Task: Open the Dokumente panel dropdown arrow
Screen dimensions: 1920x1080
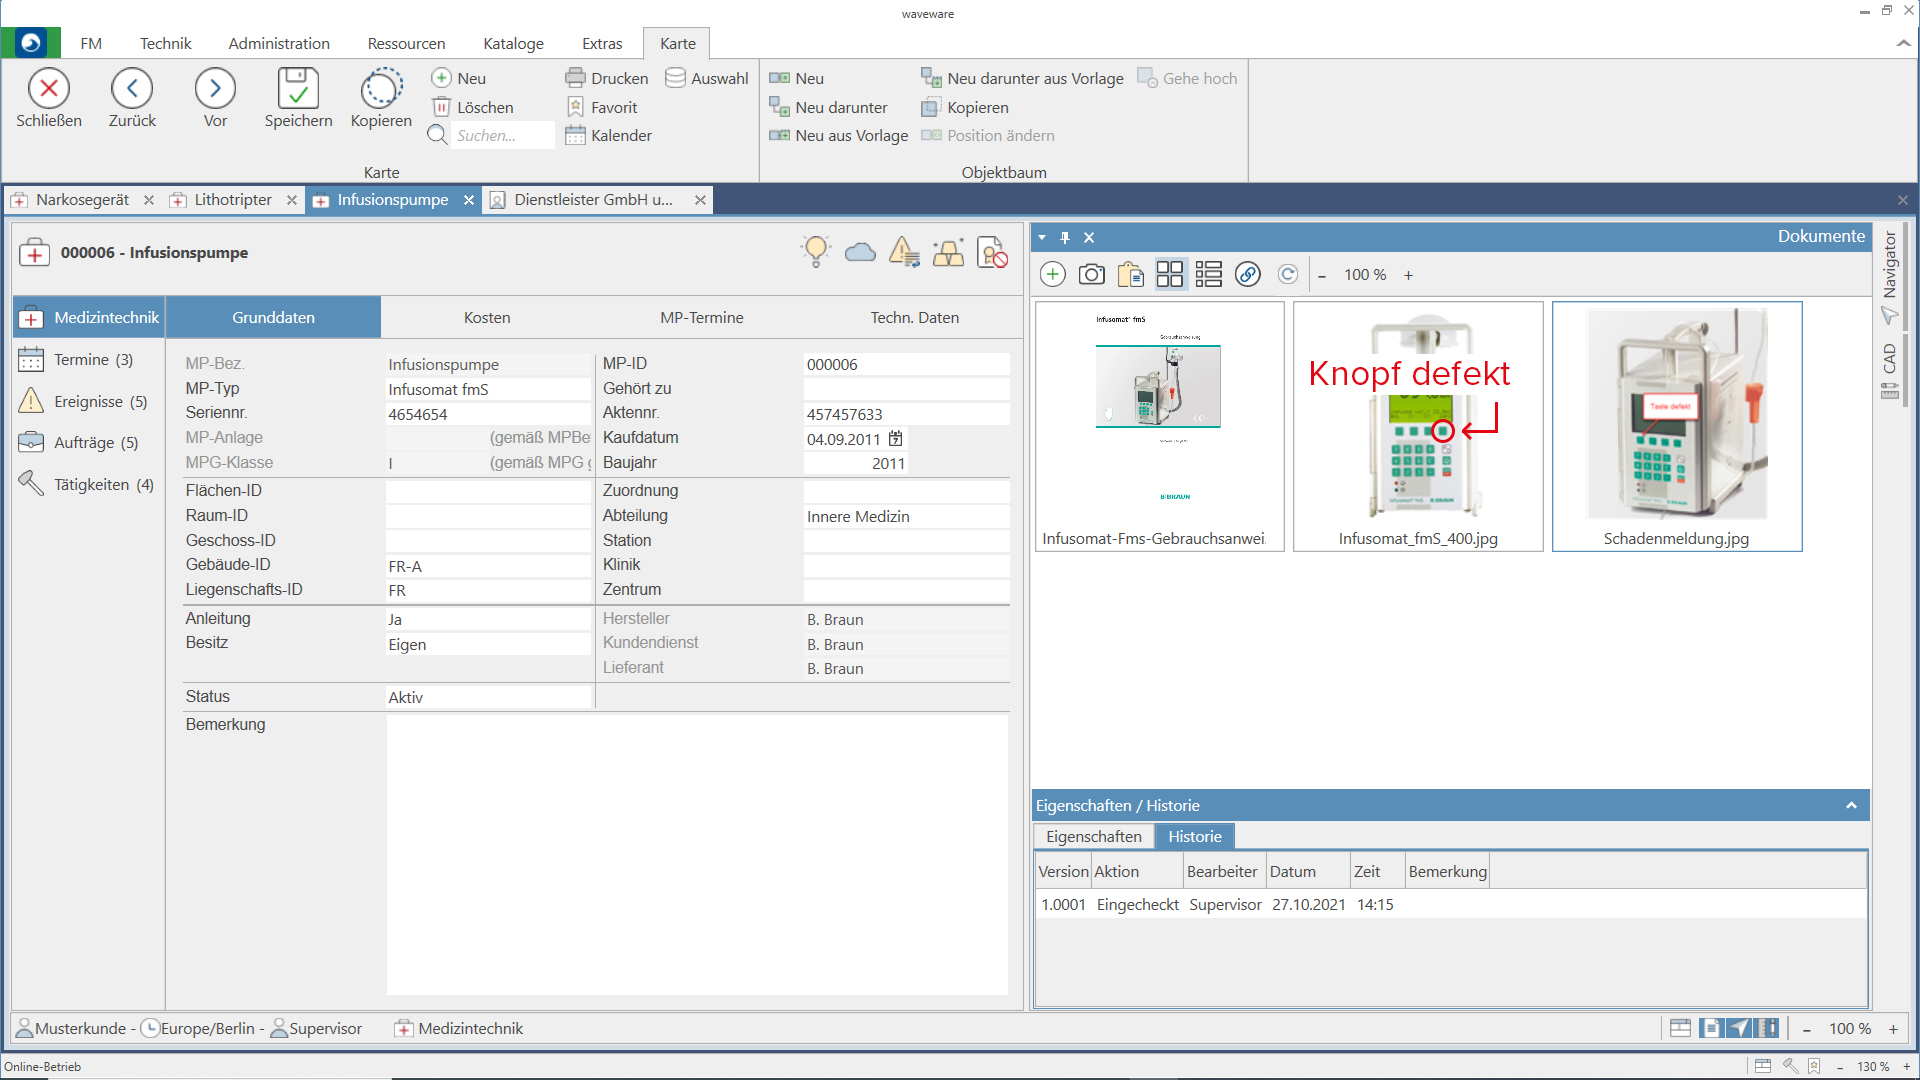Action: point(1042,237)
